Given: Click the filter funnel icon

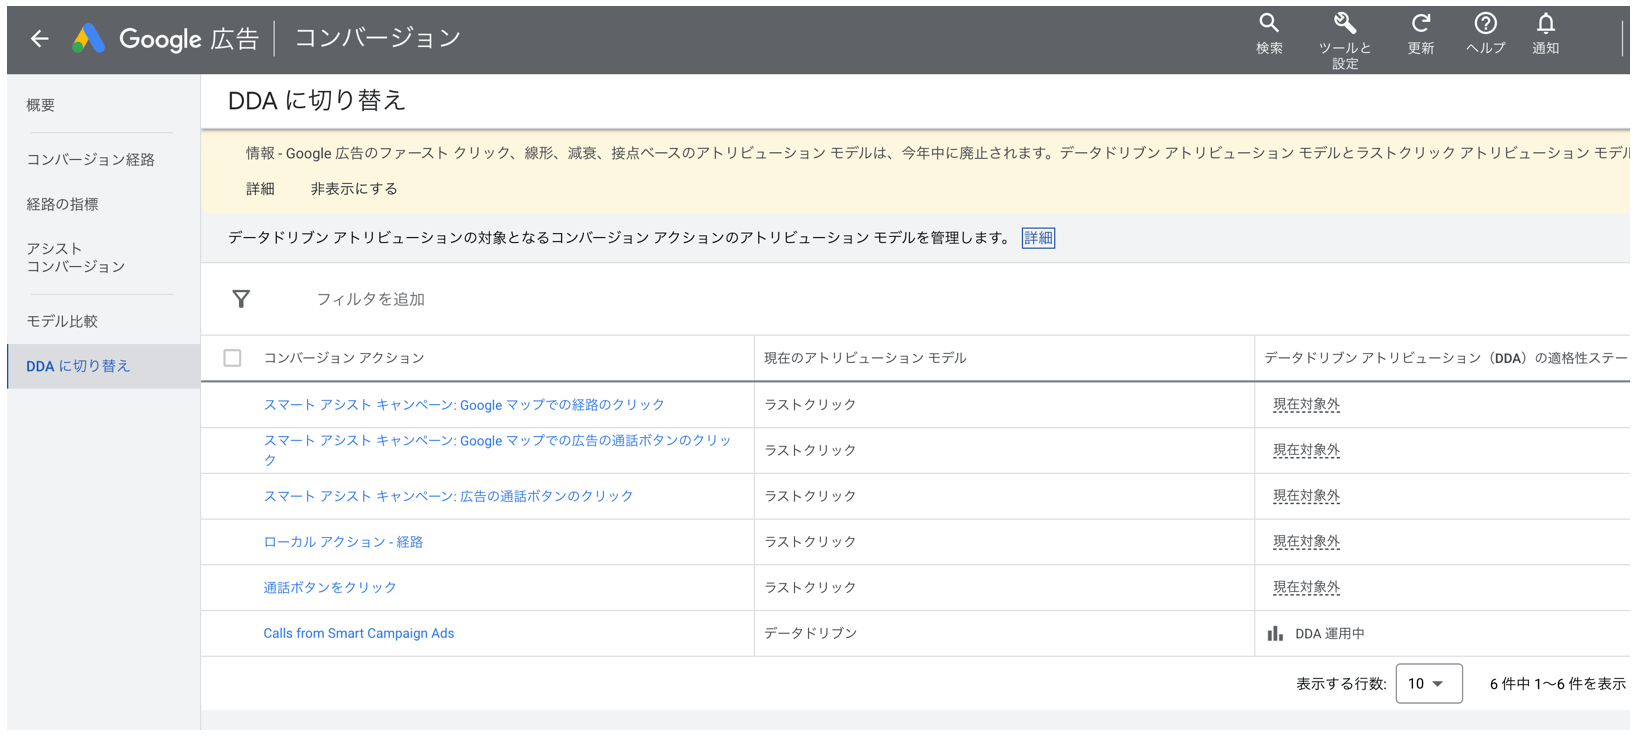Looking at the screenshot, I should click(x=241, y=299).
